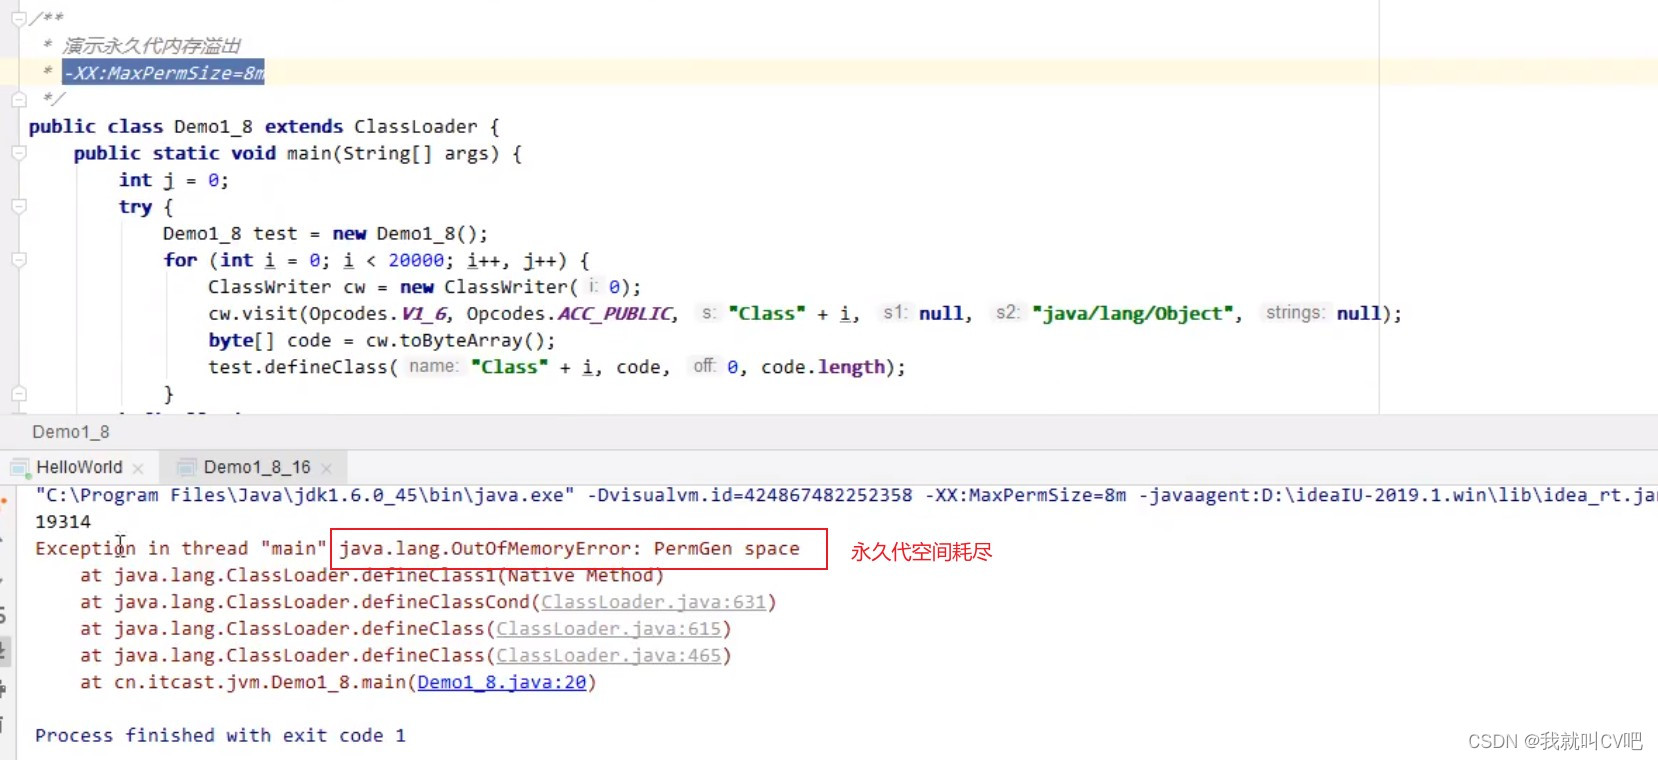Click Opcodes.V1_6 constant
1658x760 pixels.
(x=378, y=314)
